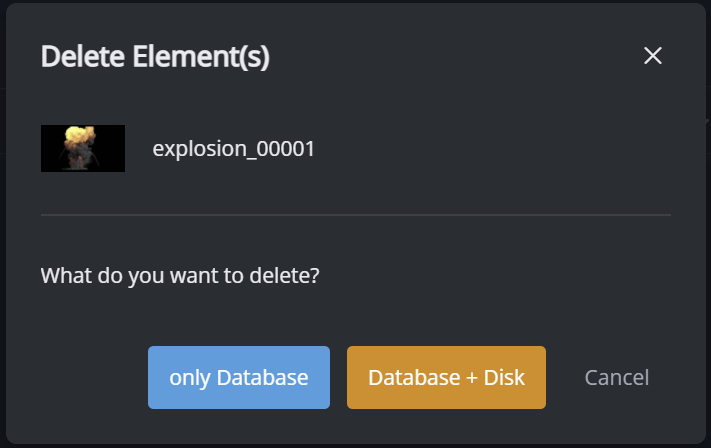Select the explosion_00001 element name
Screen dimensions: 711x448
pos(233,149)
